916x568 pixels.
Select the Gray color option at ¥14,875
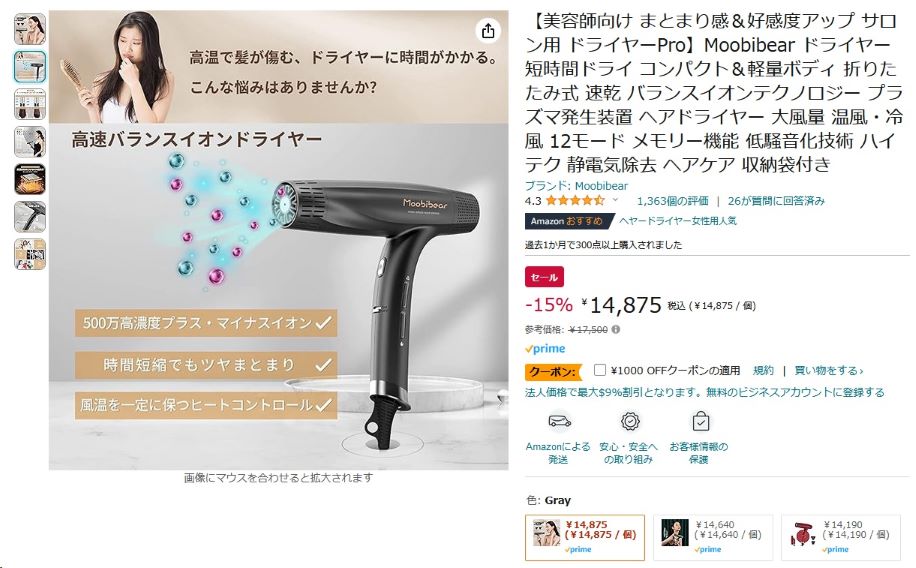(585, 538)
